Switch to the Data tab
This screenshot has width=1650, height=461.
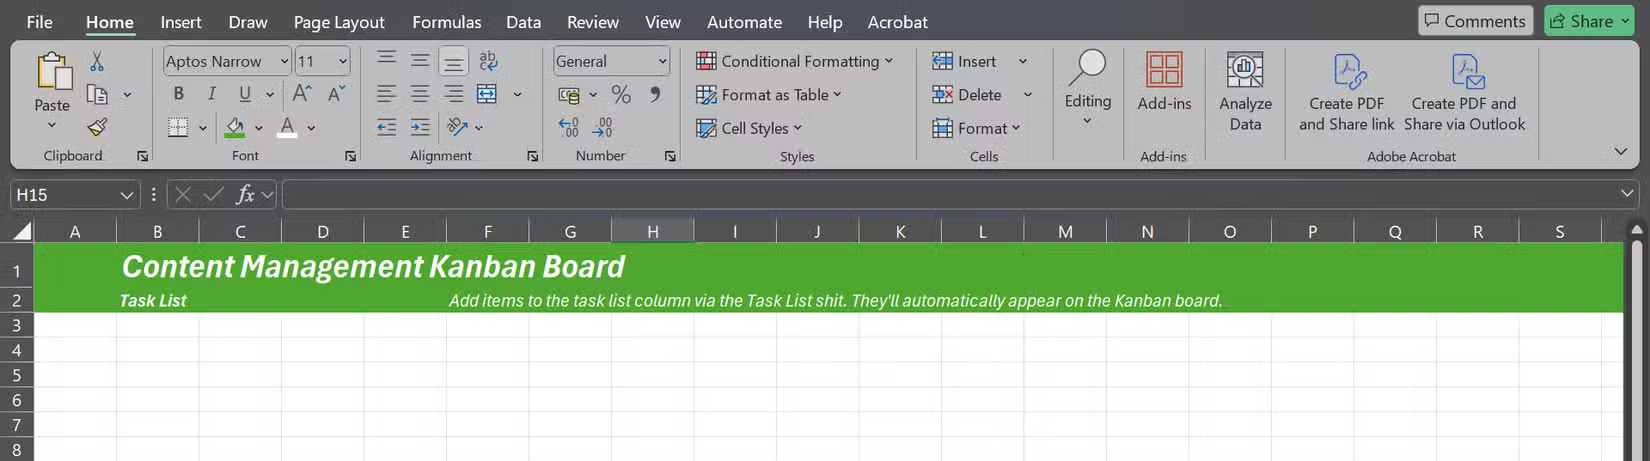pos(523,22)
